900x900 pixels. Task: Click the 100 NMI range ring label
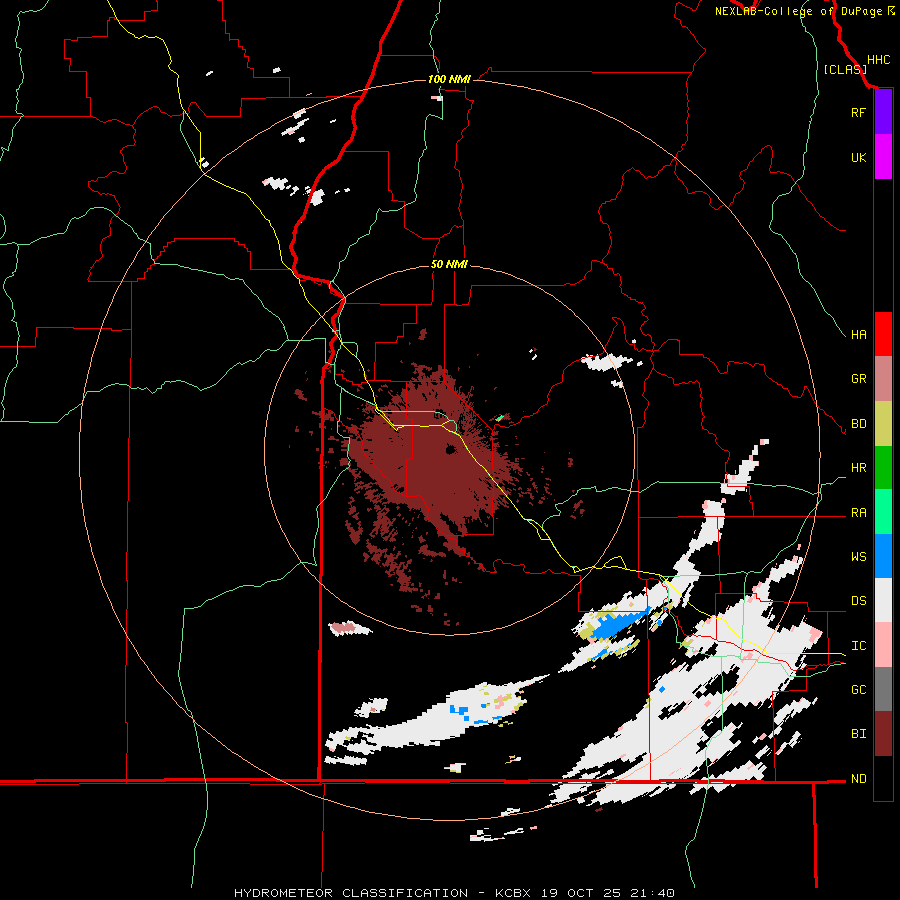click(x=449, y=79)
